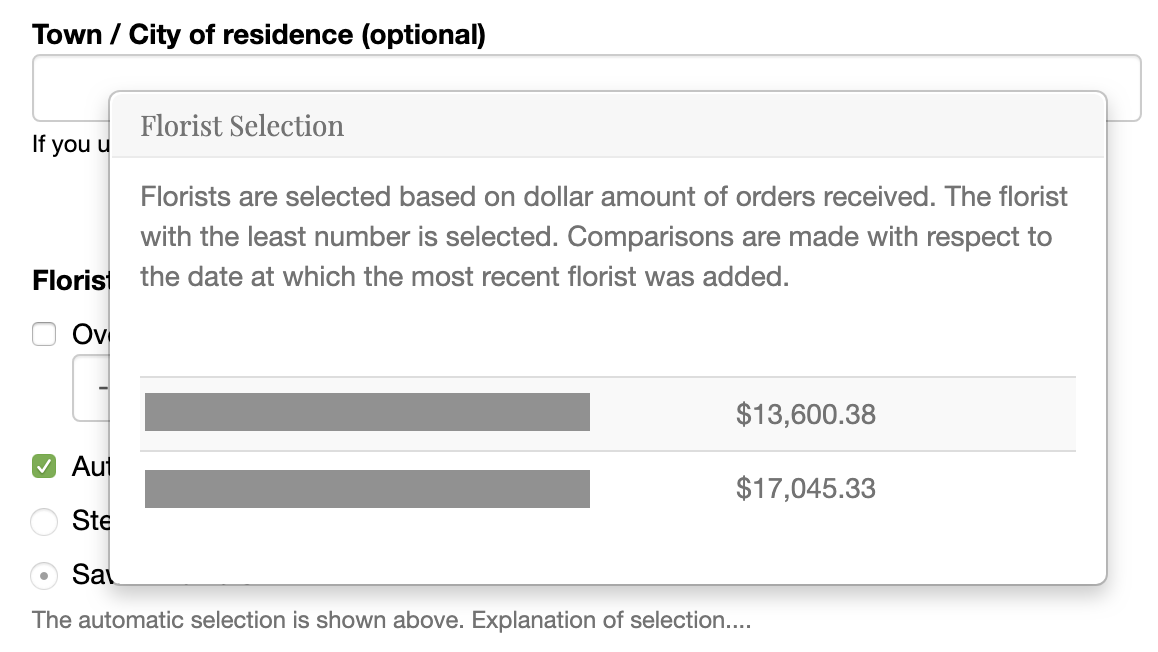Click "The automatic selection is shown above" text
Viewport: 1158px width, 652px height.
tap(248, 620)
